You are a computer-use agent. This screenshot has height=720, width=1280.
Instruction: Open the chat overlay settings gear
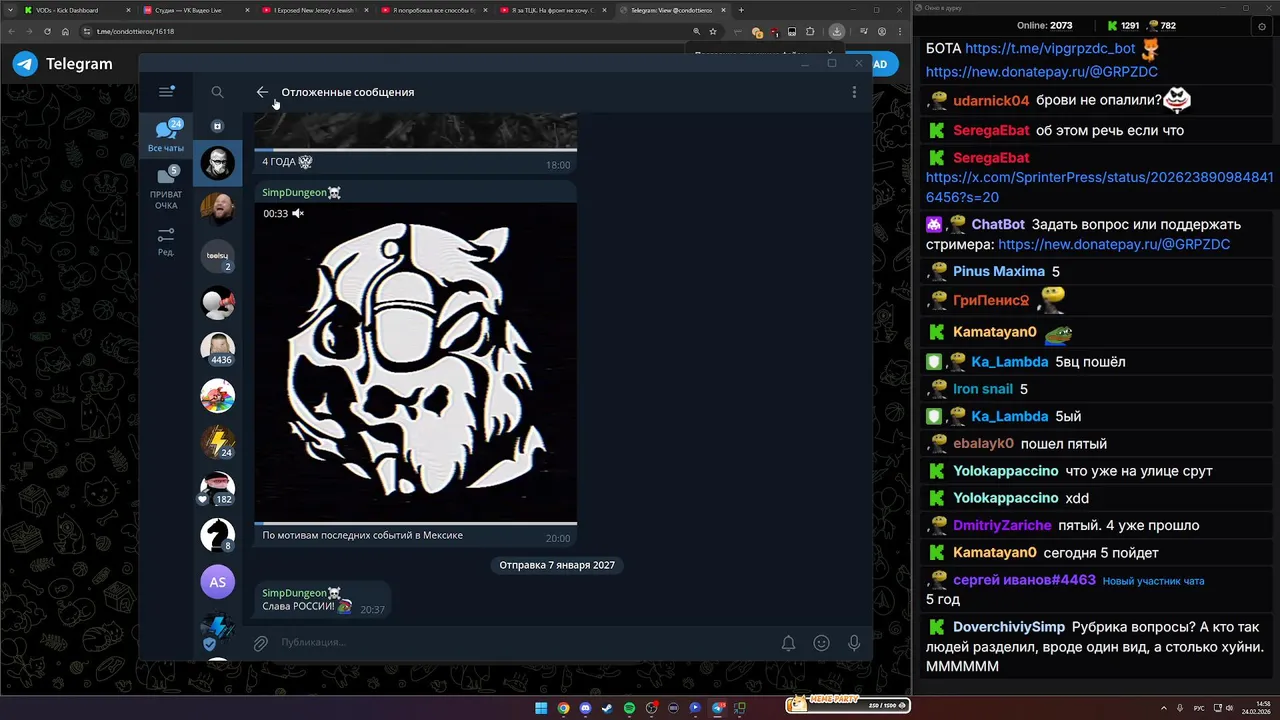pos(1262,27)
